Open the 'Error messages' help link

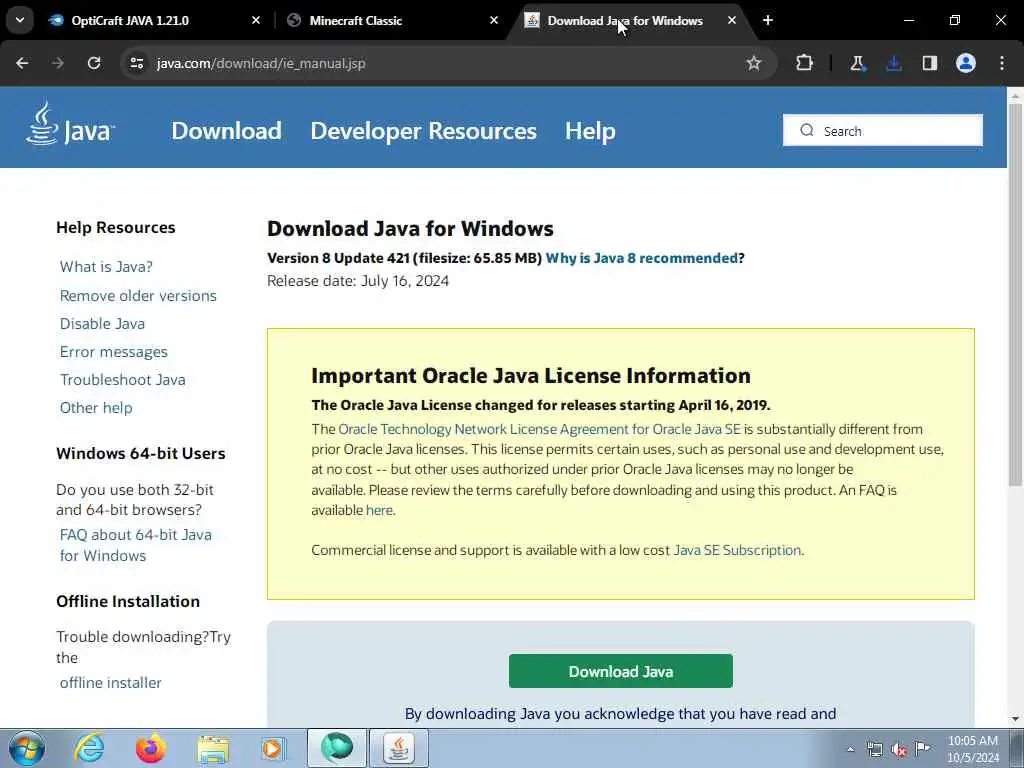tap(114, 351)
